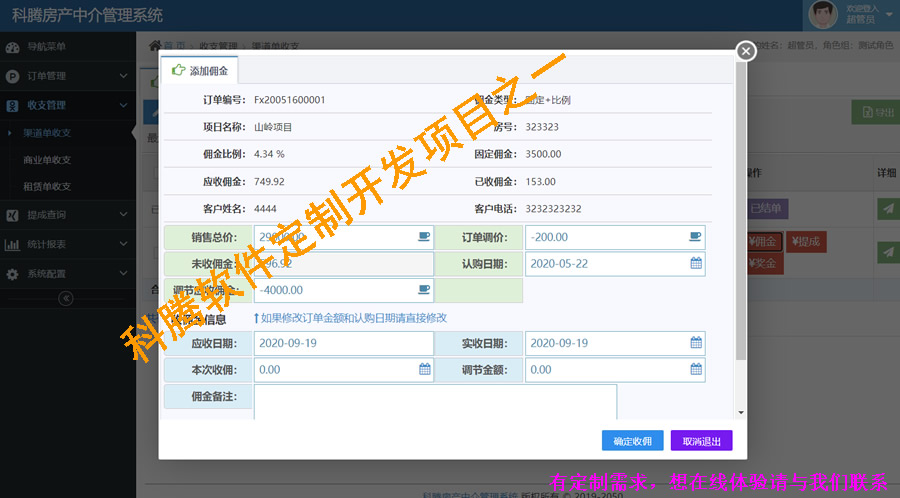Open 导航菜单 in sidebar
Screen dimensions: 900x498
(x=68, y=46)
